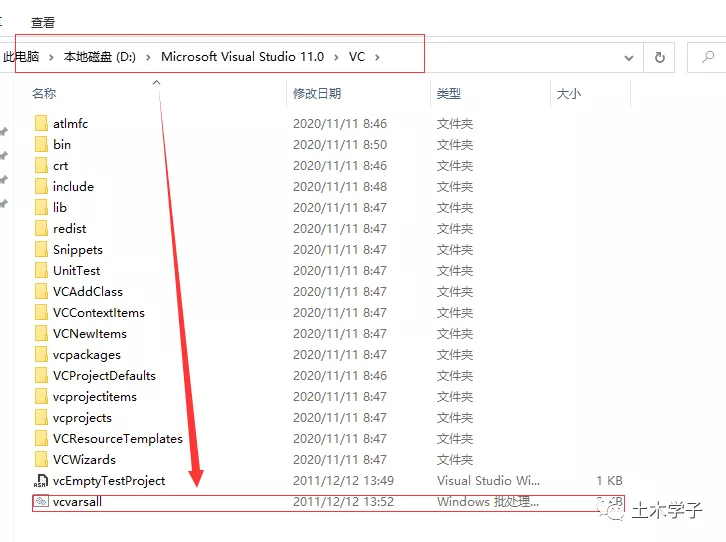Click the VCResourceTemplates folder name
Viewport: 726px width, 542px height.
coord(118,439)
